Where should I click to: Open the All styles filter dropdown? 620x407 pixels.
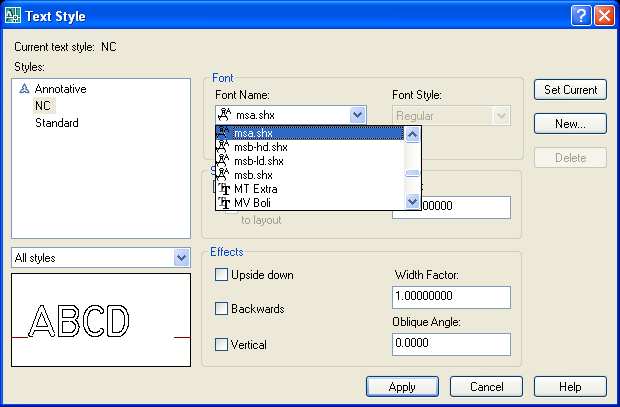coord(181,258)
